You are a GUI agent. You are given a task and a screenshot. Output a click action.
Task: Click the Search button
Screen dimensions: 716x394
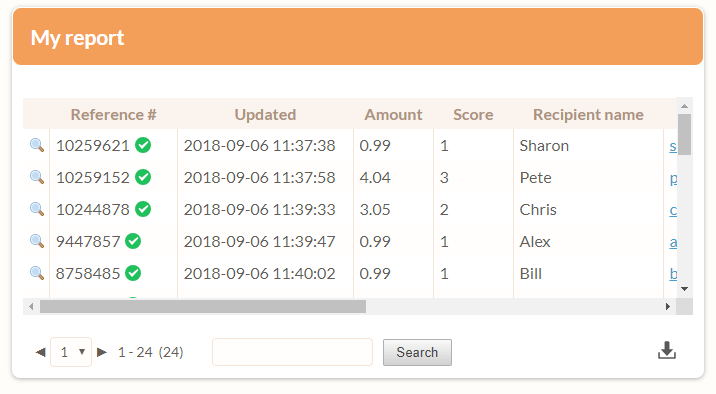coord(417,352)
